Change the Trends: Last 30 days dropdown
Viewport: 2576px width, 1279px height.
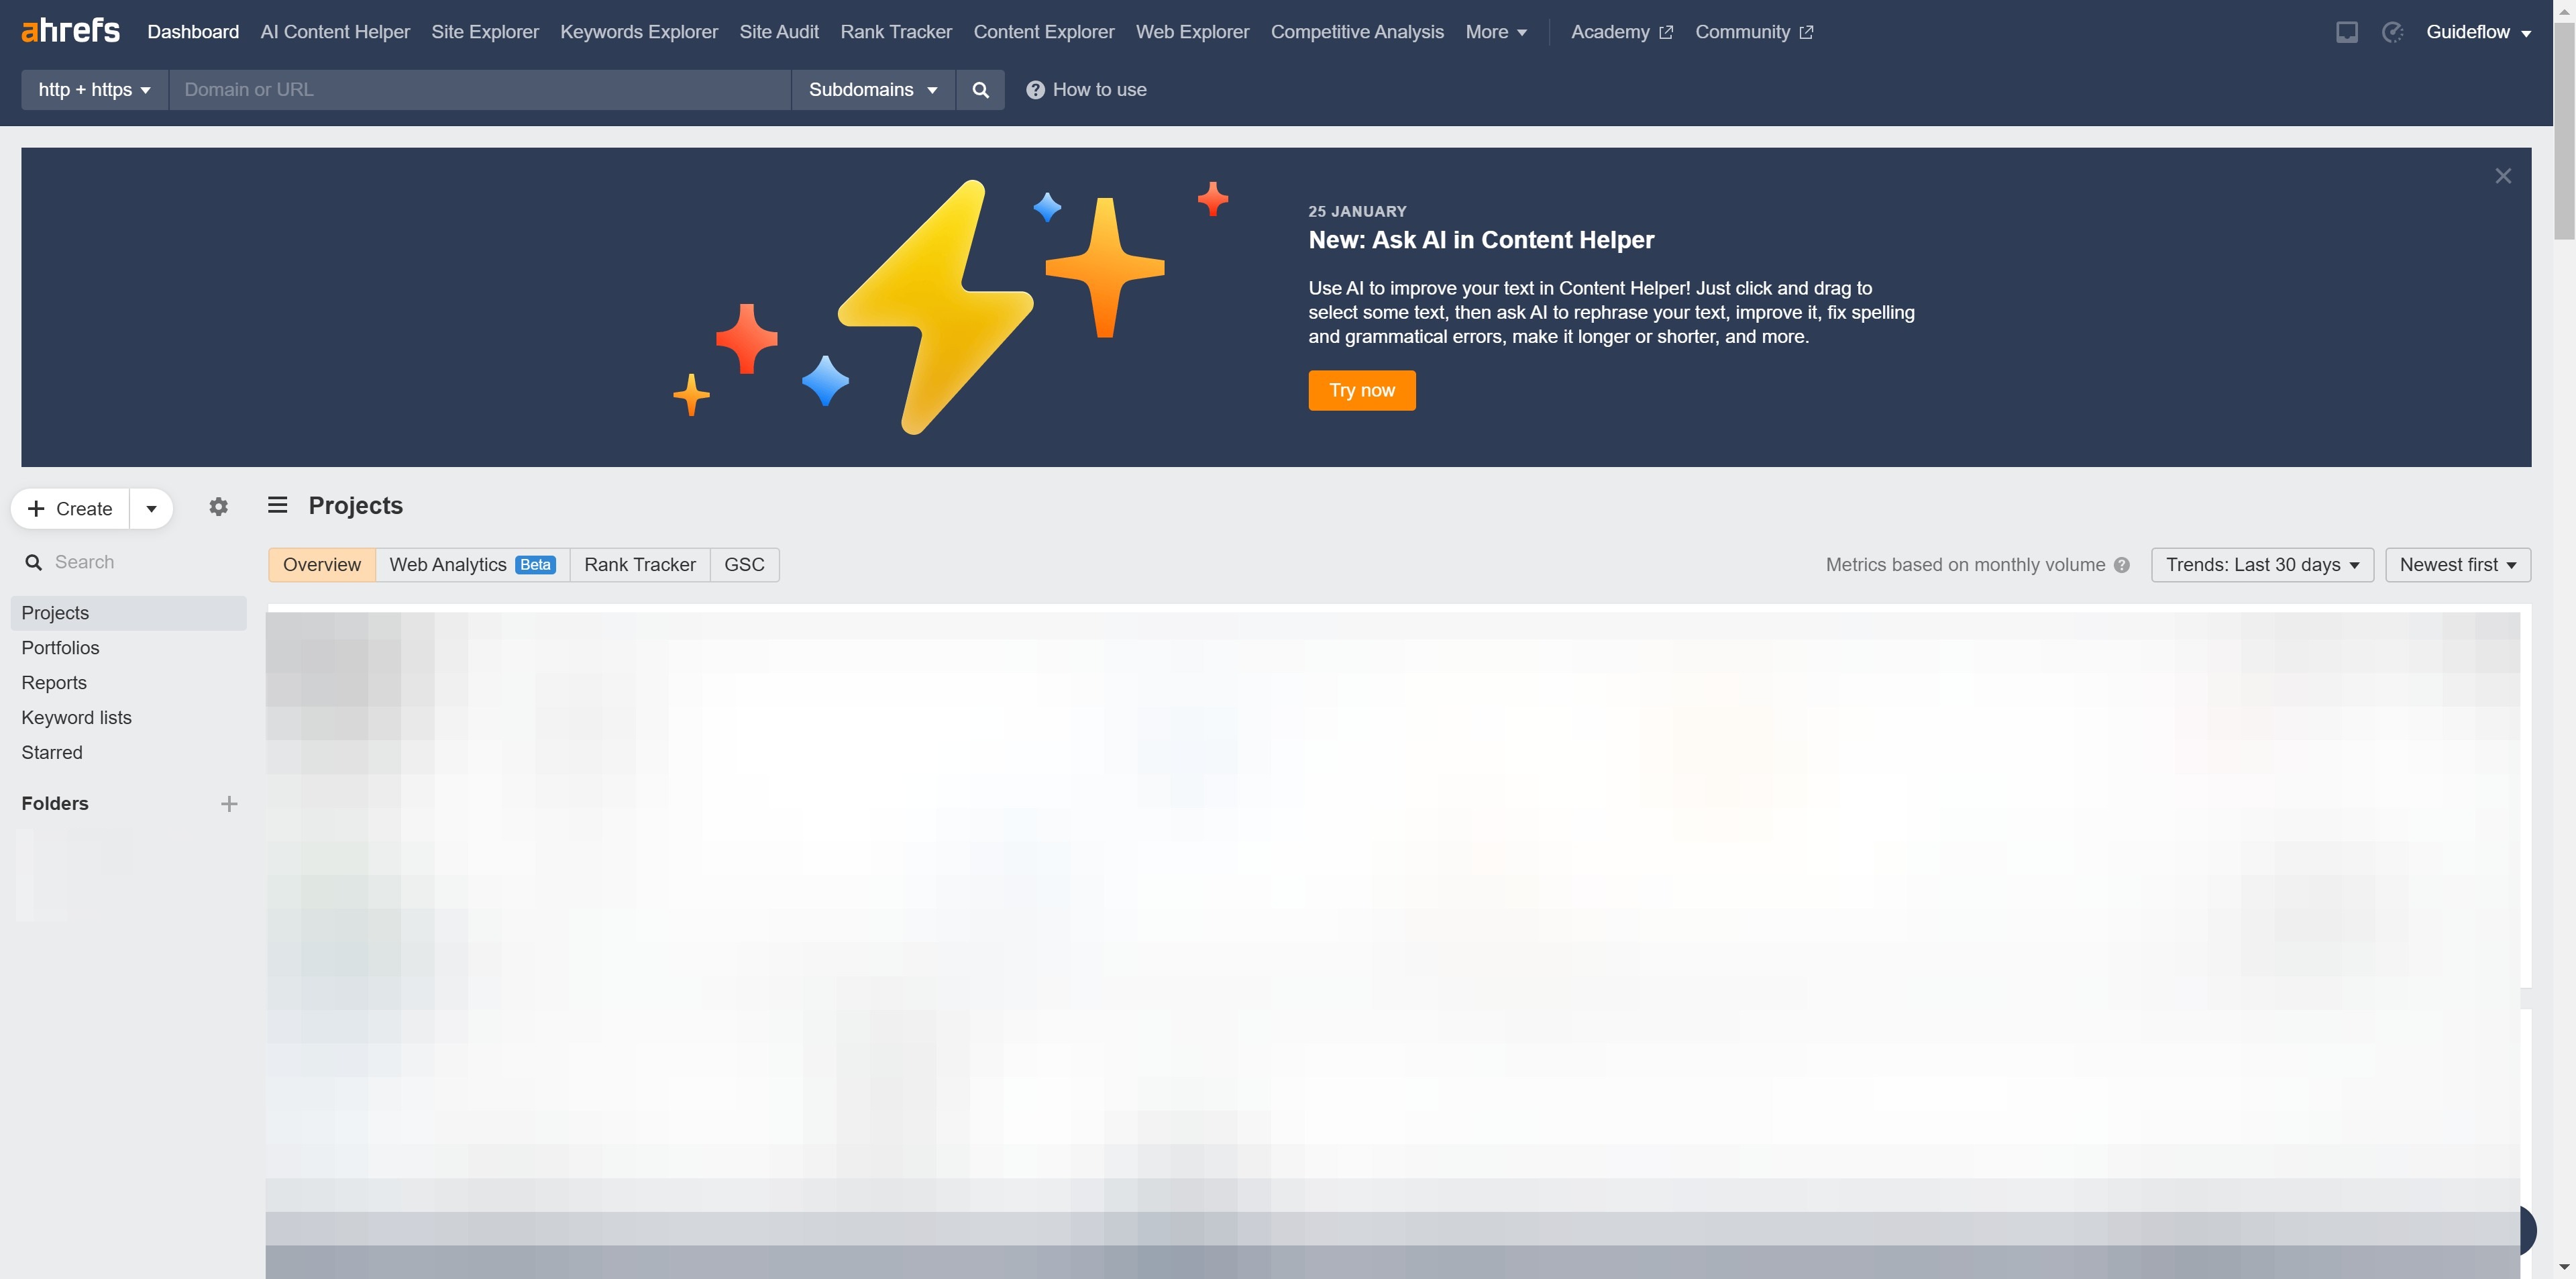click(2262, 564)
